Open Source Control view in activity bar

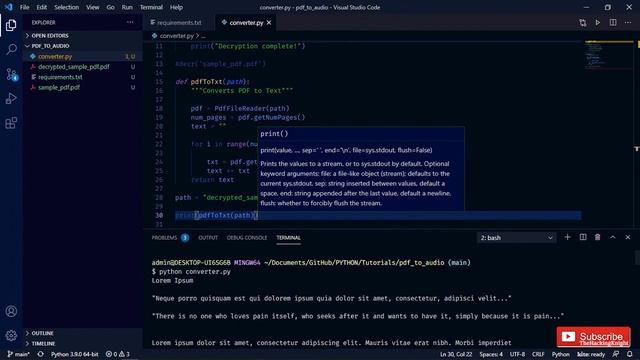tap(11, 74)
